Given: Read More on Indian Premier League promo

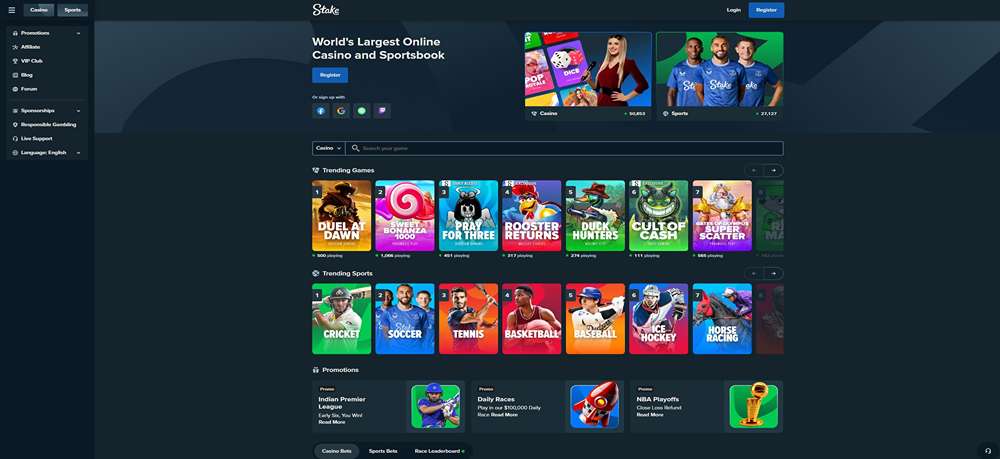Looking at the screenshot, I should pos(332,422).
